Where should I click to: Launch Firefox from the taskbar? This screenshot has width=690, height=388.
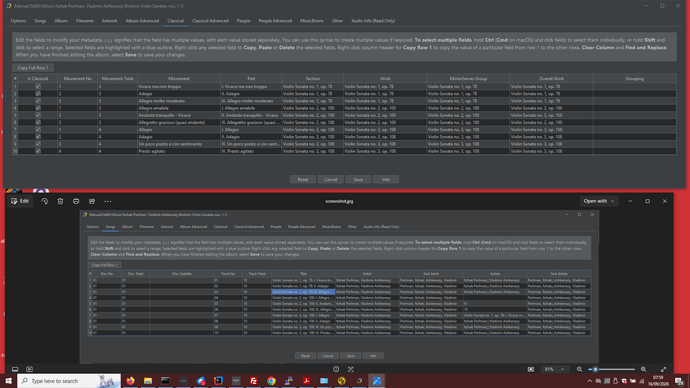pos(130,381)
